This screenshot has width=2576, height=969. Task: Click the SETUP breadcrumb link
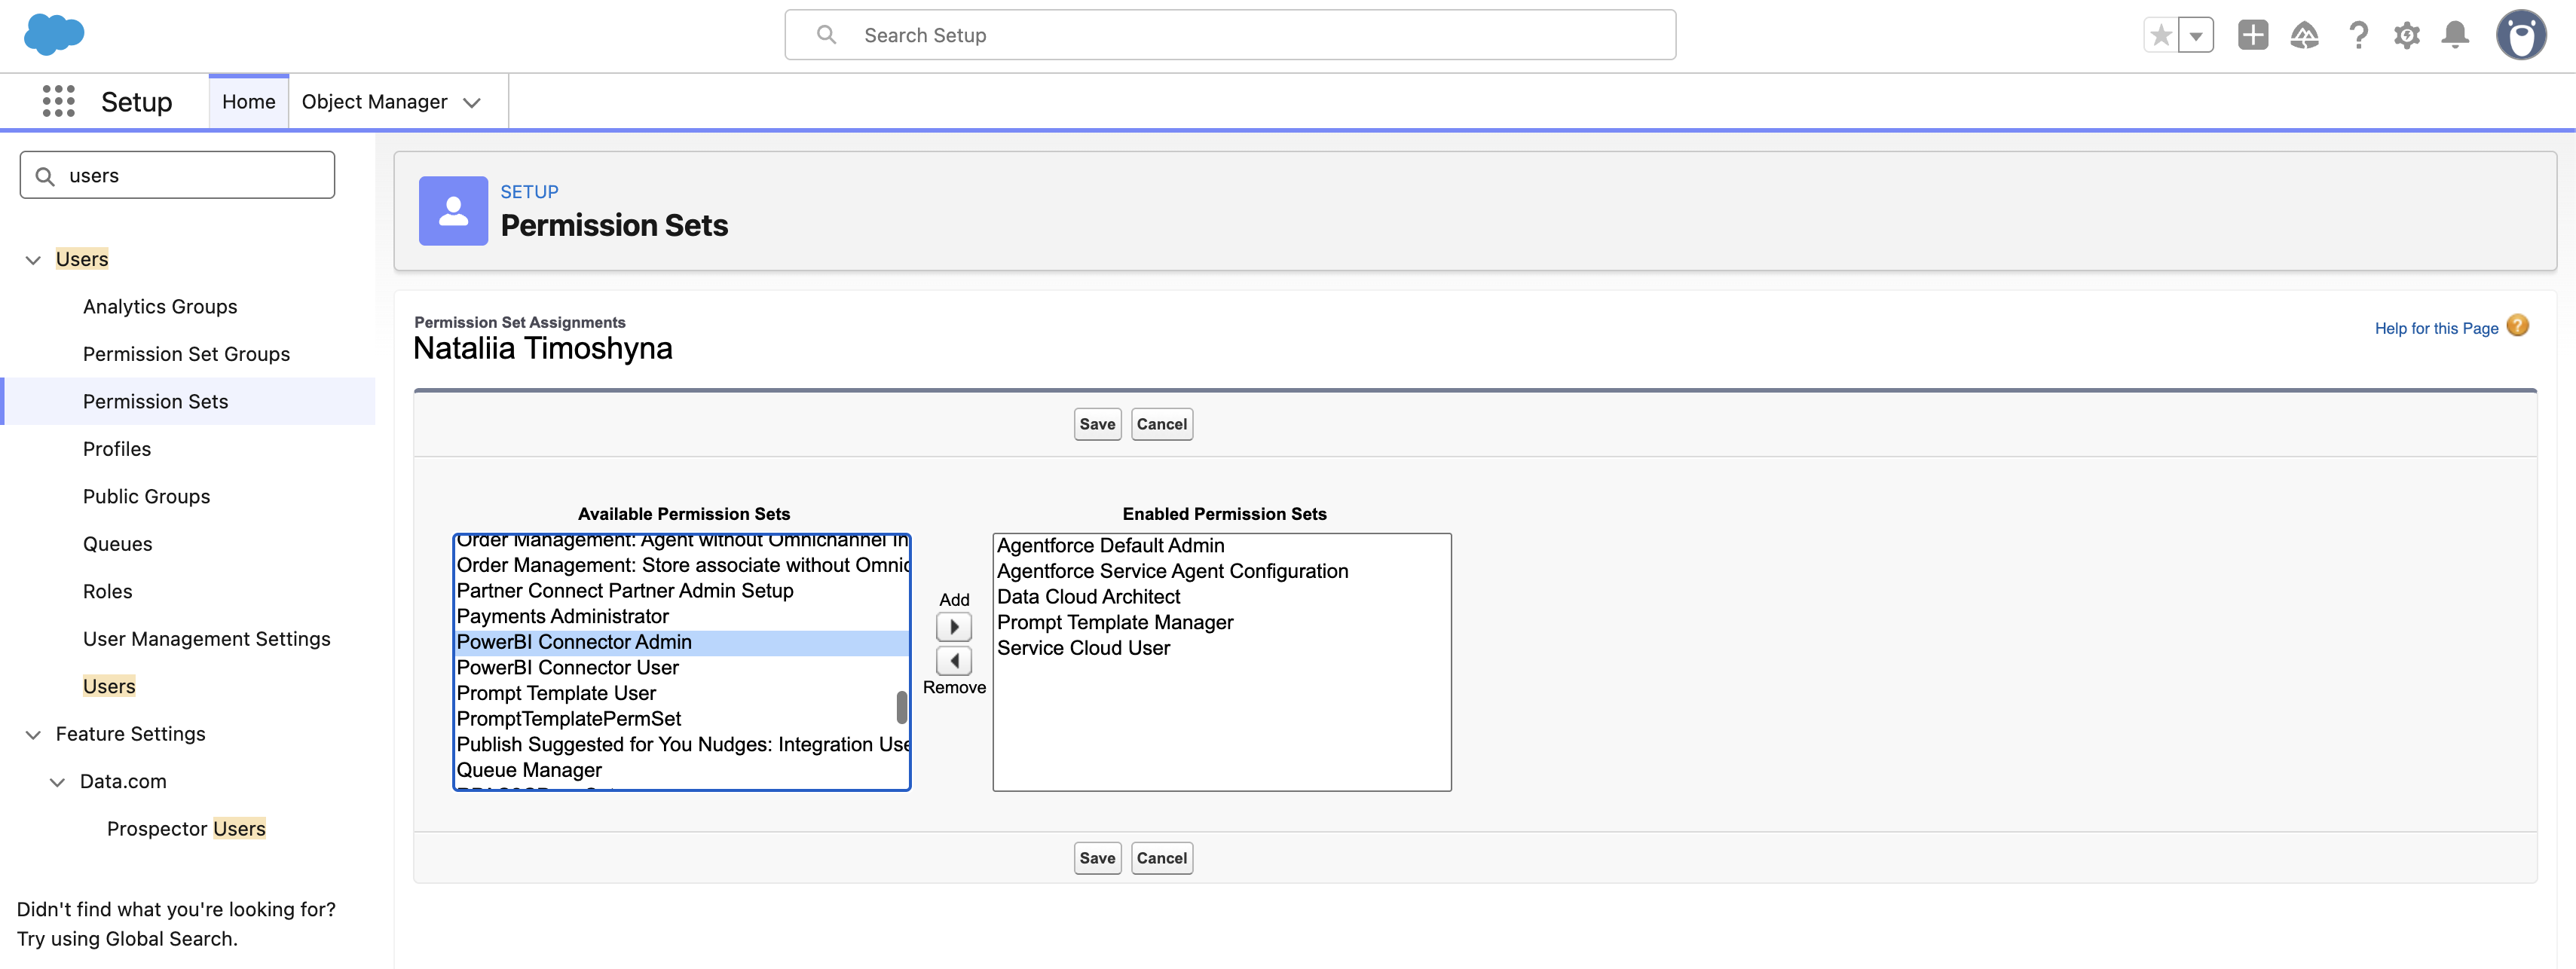529,191
